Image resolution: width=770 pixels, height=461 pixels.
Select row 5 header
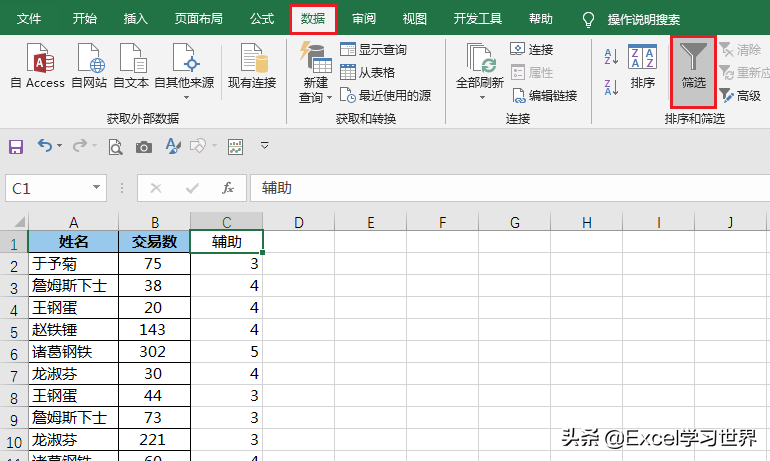pos(14,331)
